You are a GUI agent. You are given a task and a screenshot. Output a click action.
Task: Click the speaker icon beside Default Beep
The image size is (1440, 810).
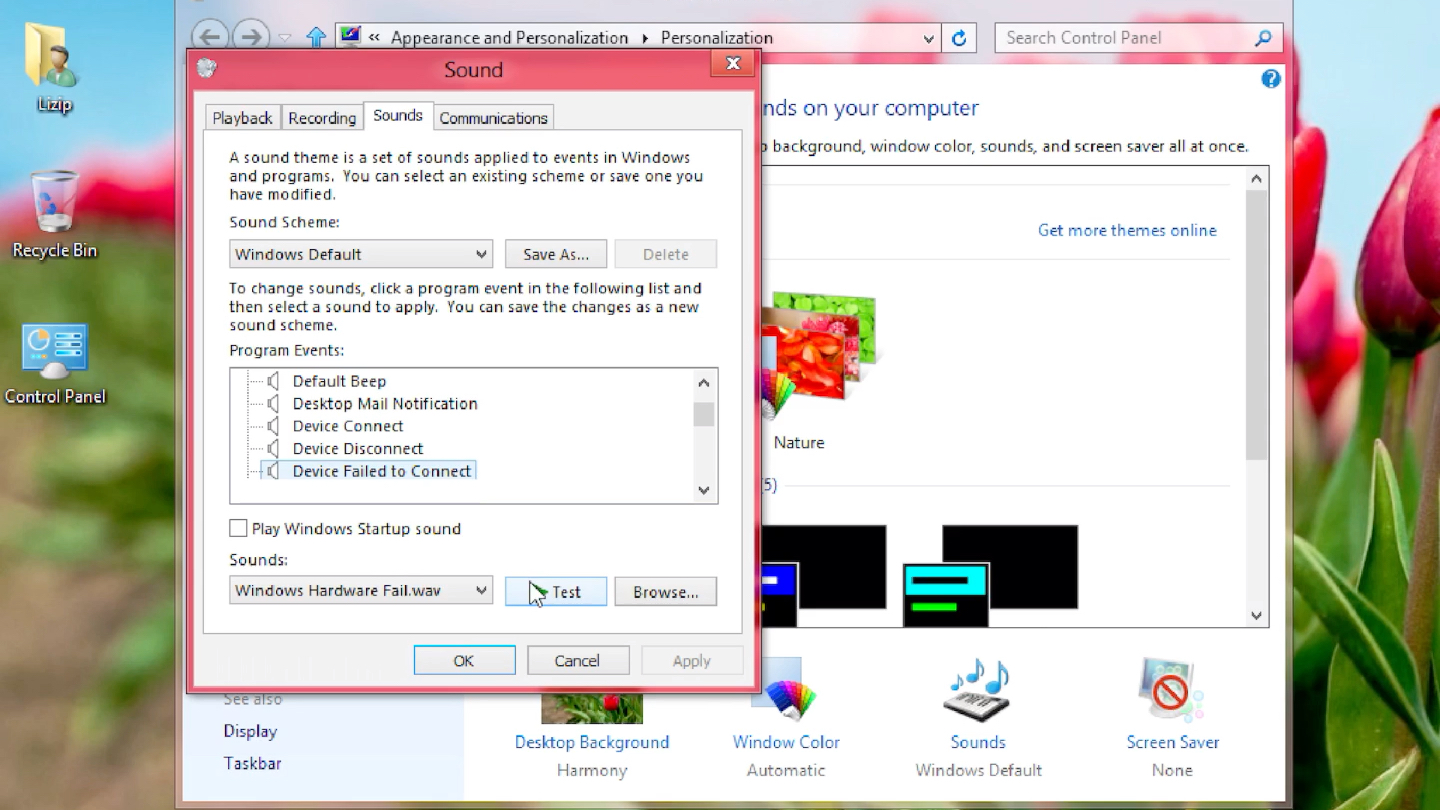(x=273, y=381)
